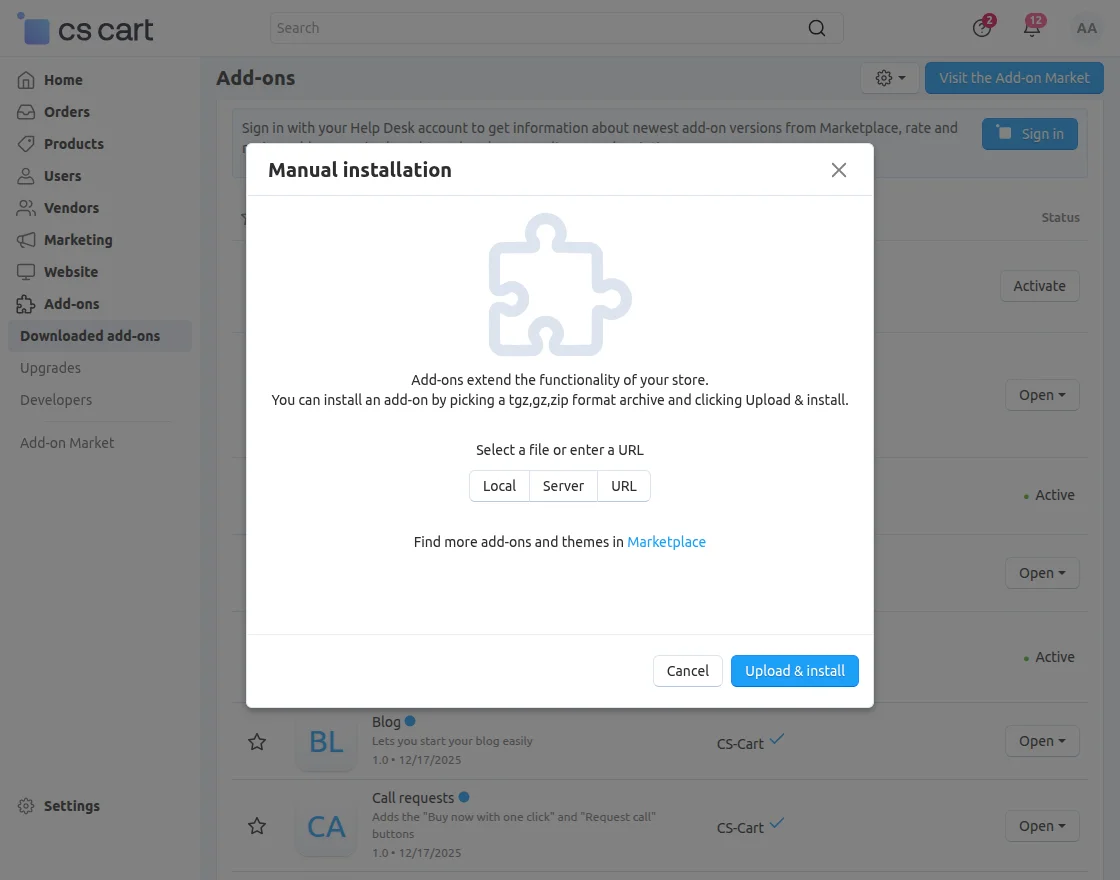The height and width of the screenshot is (880, 1120).
Task: Star the Call requests add-on
Action: [x=257, y=826]
